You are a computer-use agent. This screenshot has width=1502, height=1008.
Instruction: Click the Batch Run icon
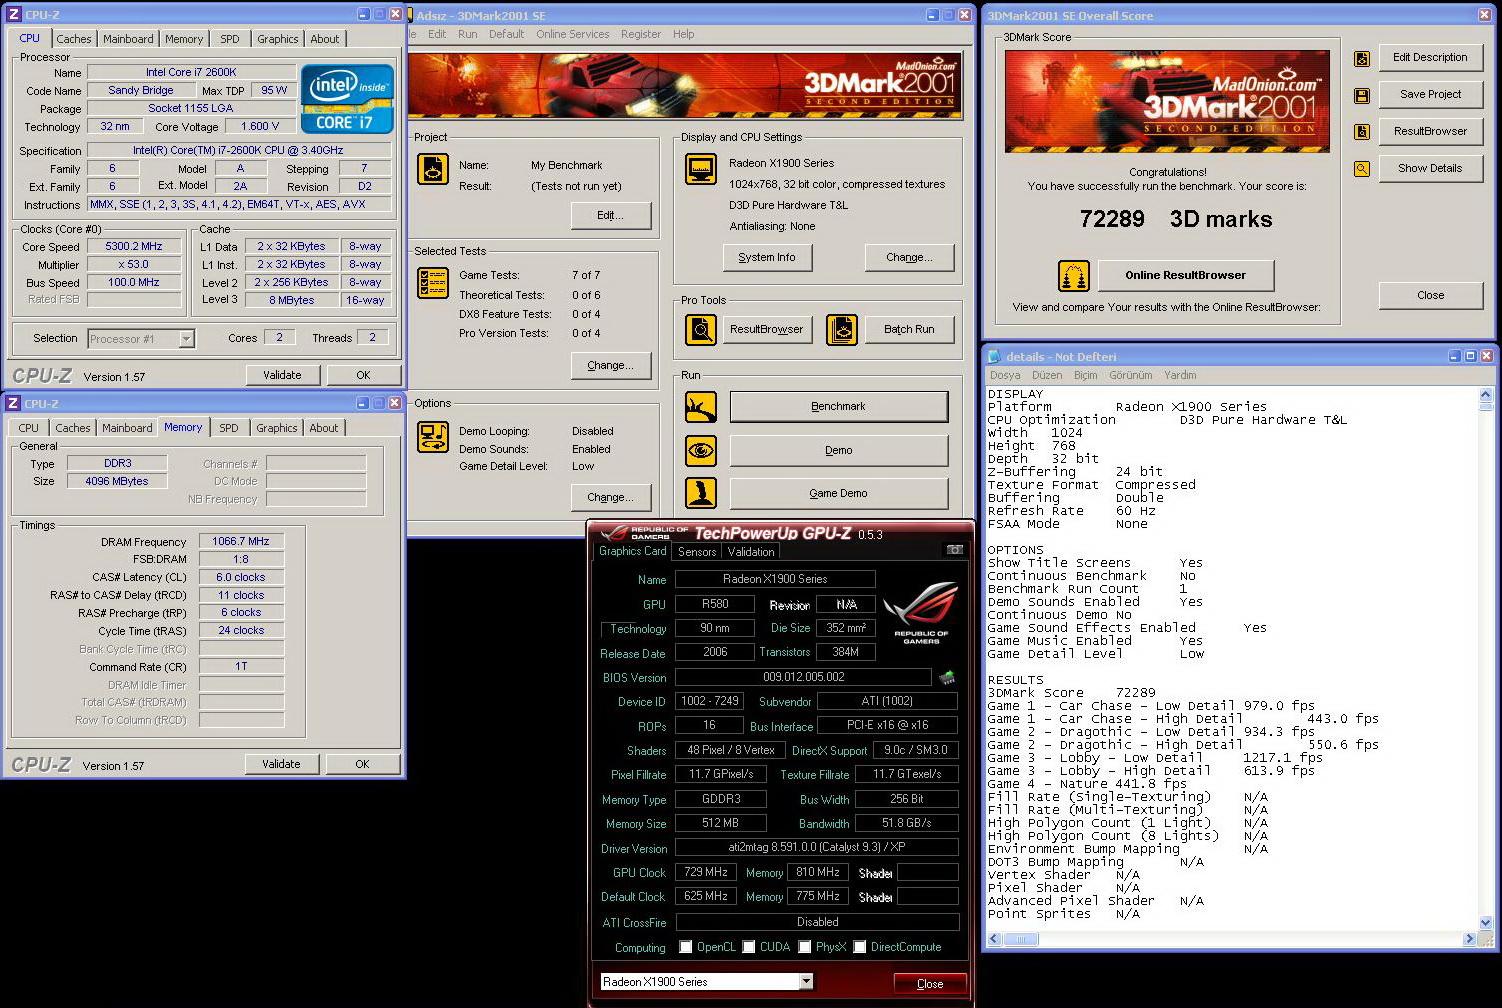pyautogui.click(x=842, y=329)
